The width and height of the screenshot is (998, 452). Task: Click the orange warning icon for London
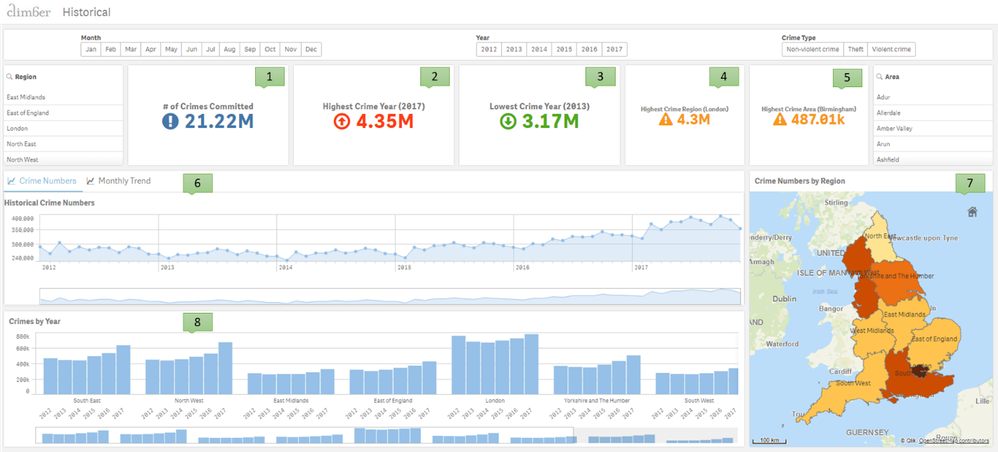tap(666, 119)
